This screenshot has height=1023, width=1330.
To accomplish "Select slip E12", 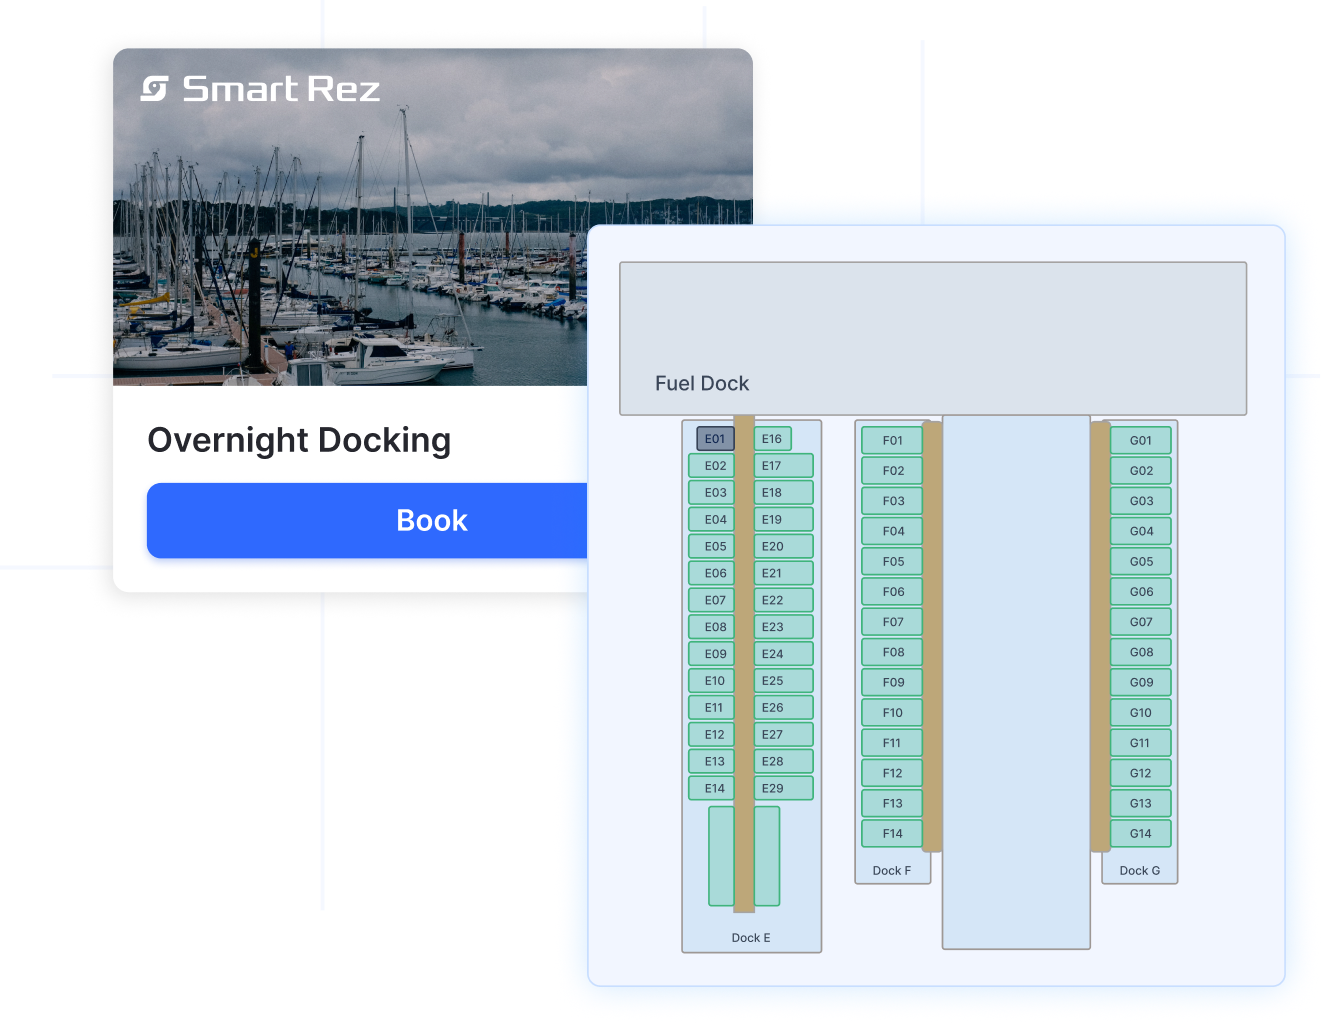I will click(x=711, y=735).
